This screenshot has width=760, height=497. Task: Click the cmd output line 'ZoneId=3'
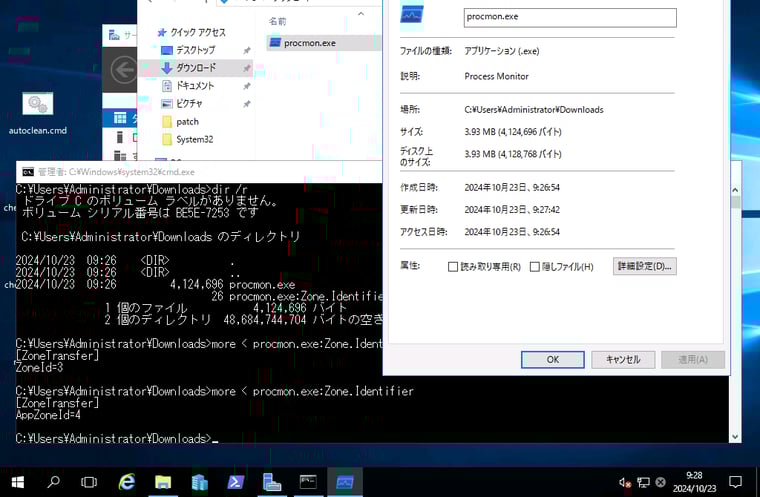(x=39, y=368)
